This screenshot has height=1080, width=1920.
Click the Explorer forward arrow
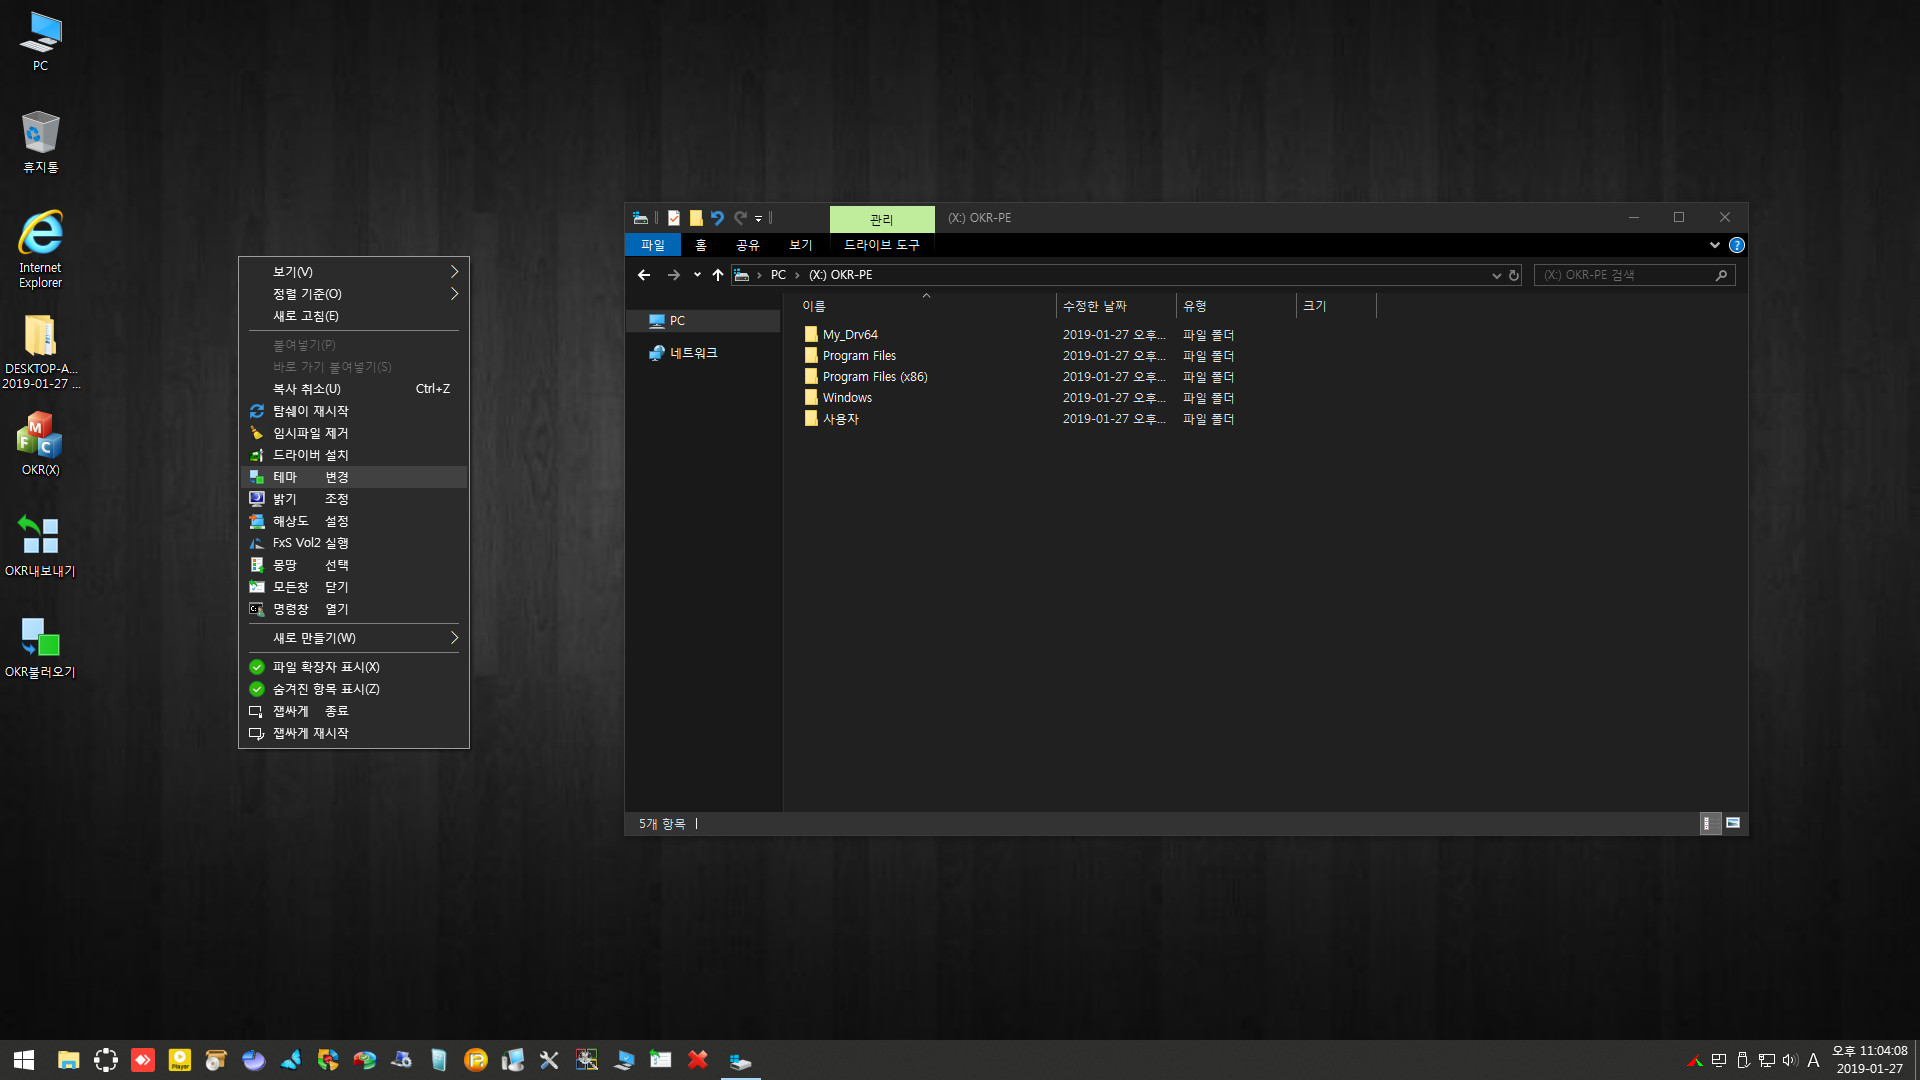coord(673,275)
